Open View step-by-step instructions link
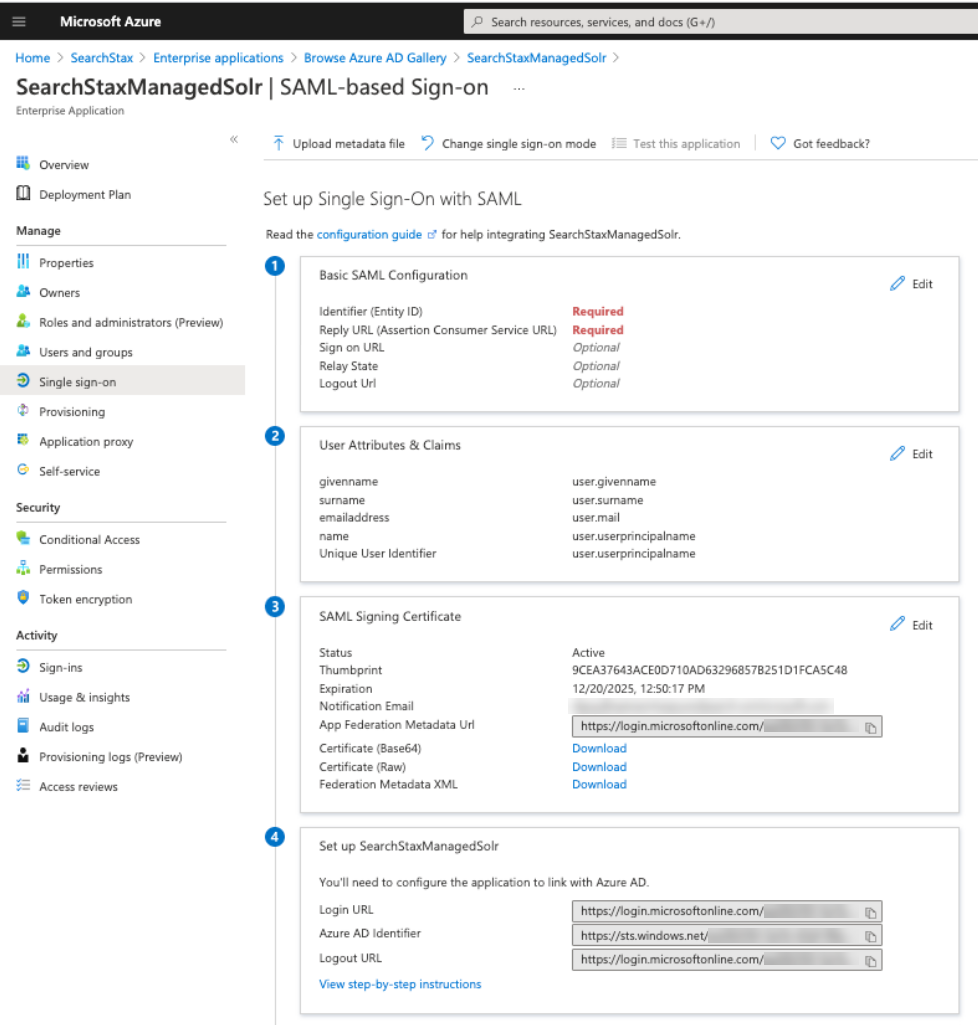978x1025 pixels. pos(400,984)
